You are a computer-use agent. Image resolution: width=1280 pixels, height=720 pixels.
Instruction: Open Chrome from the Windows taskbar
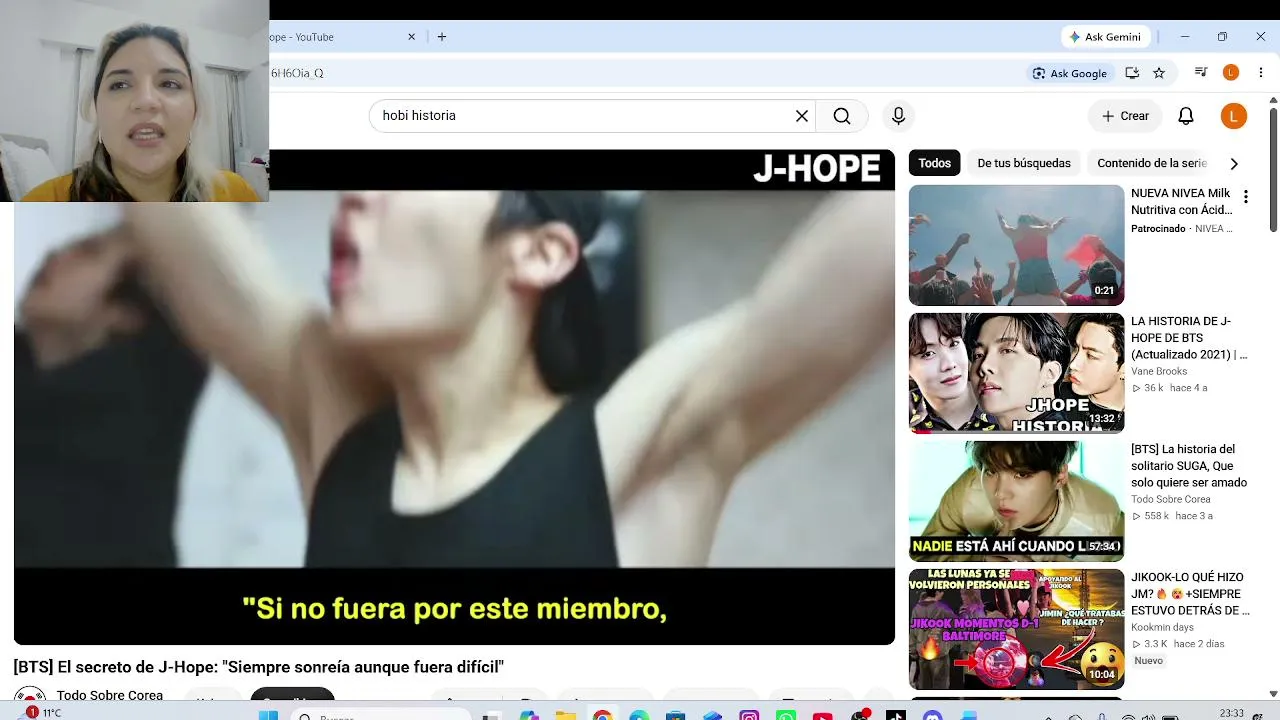(x=602, y=714)
